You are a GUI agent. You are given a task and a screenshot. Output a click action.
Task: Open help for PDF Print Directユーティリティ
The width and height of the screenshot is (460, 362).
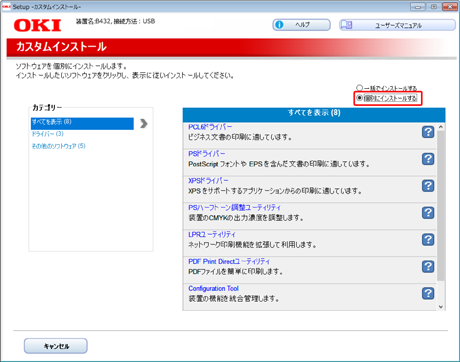[428, 267]
